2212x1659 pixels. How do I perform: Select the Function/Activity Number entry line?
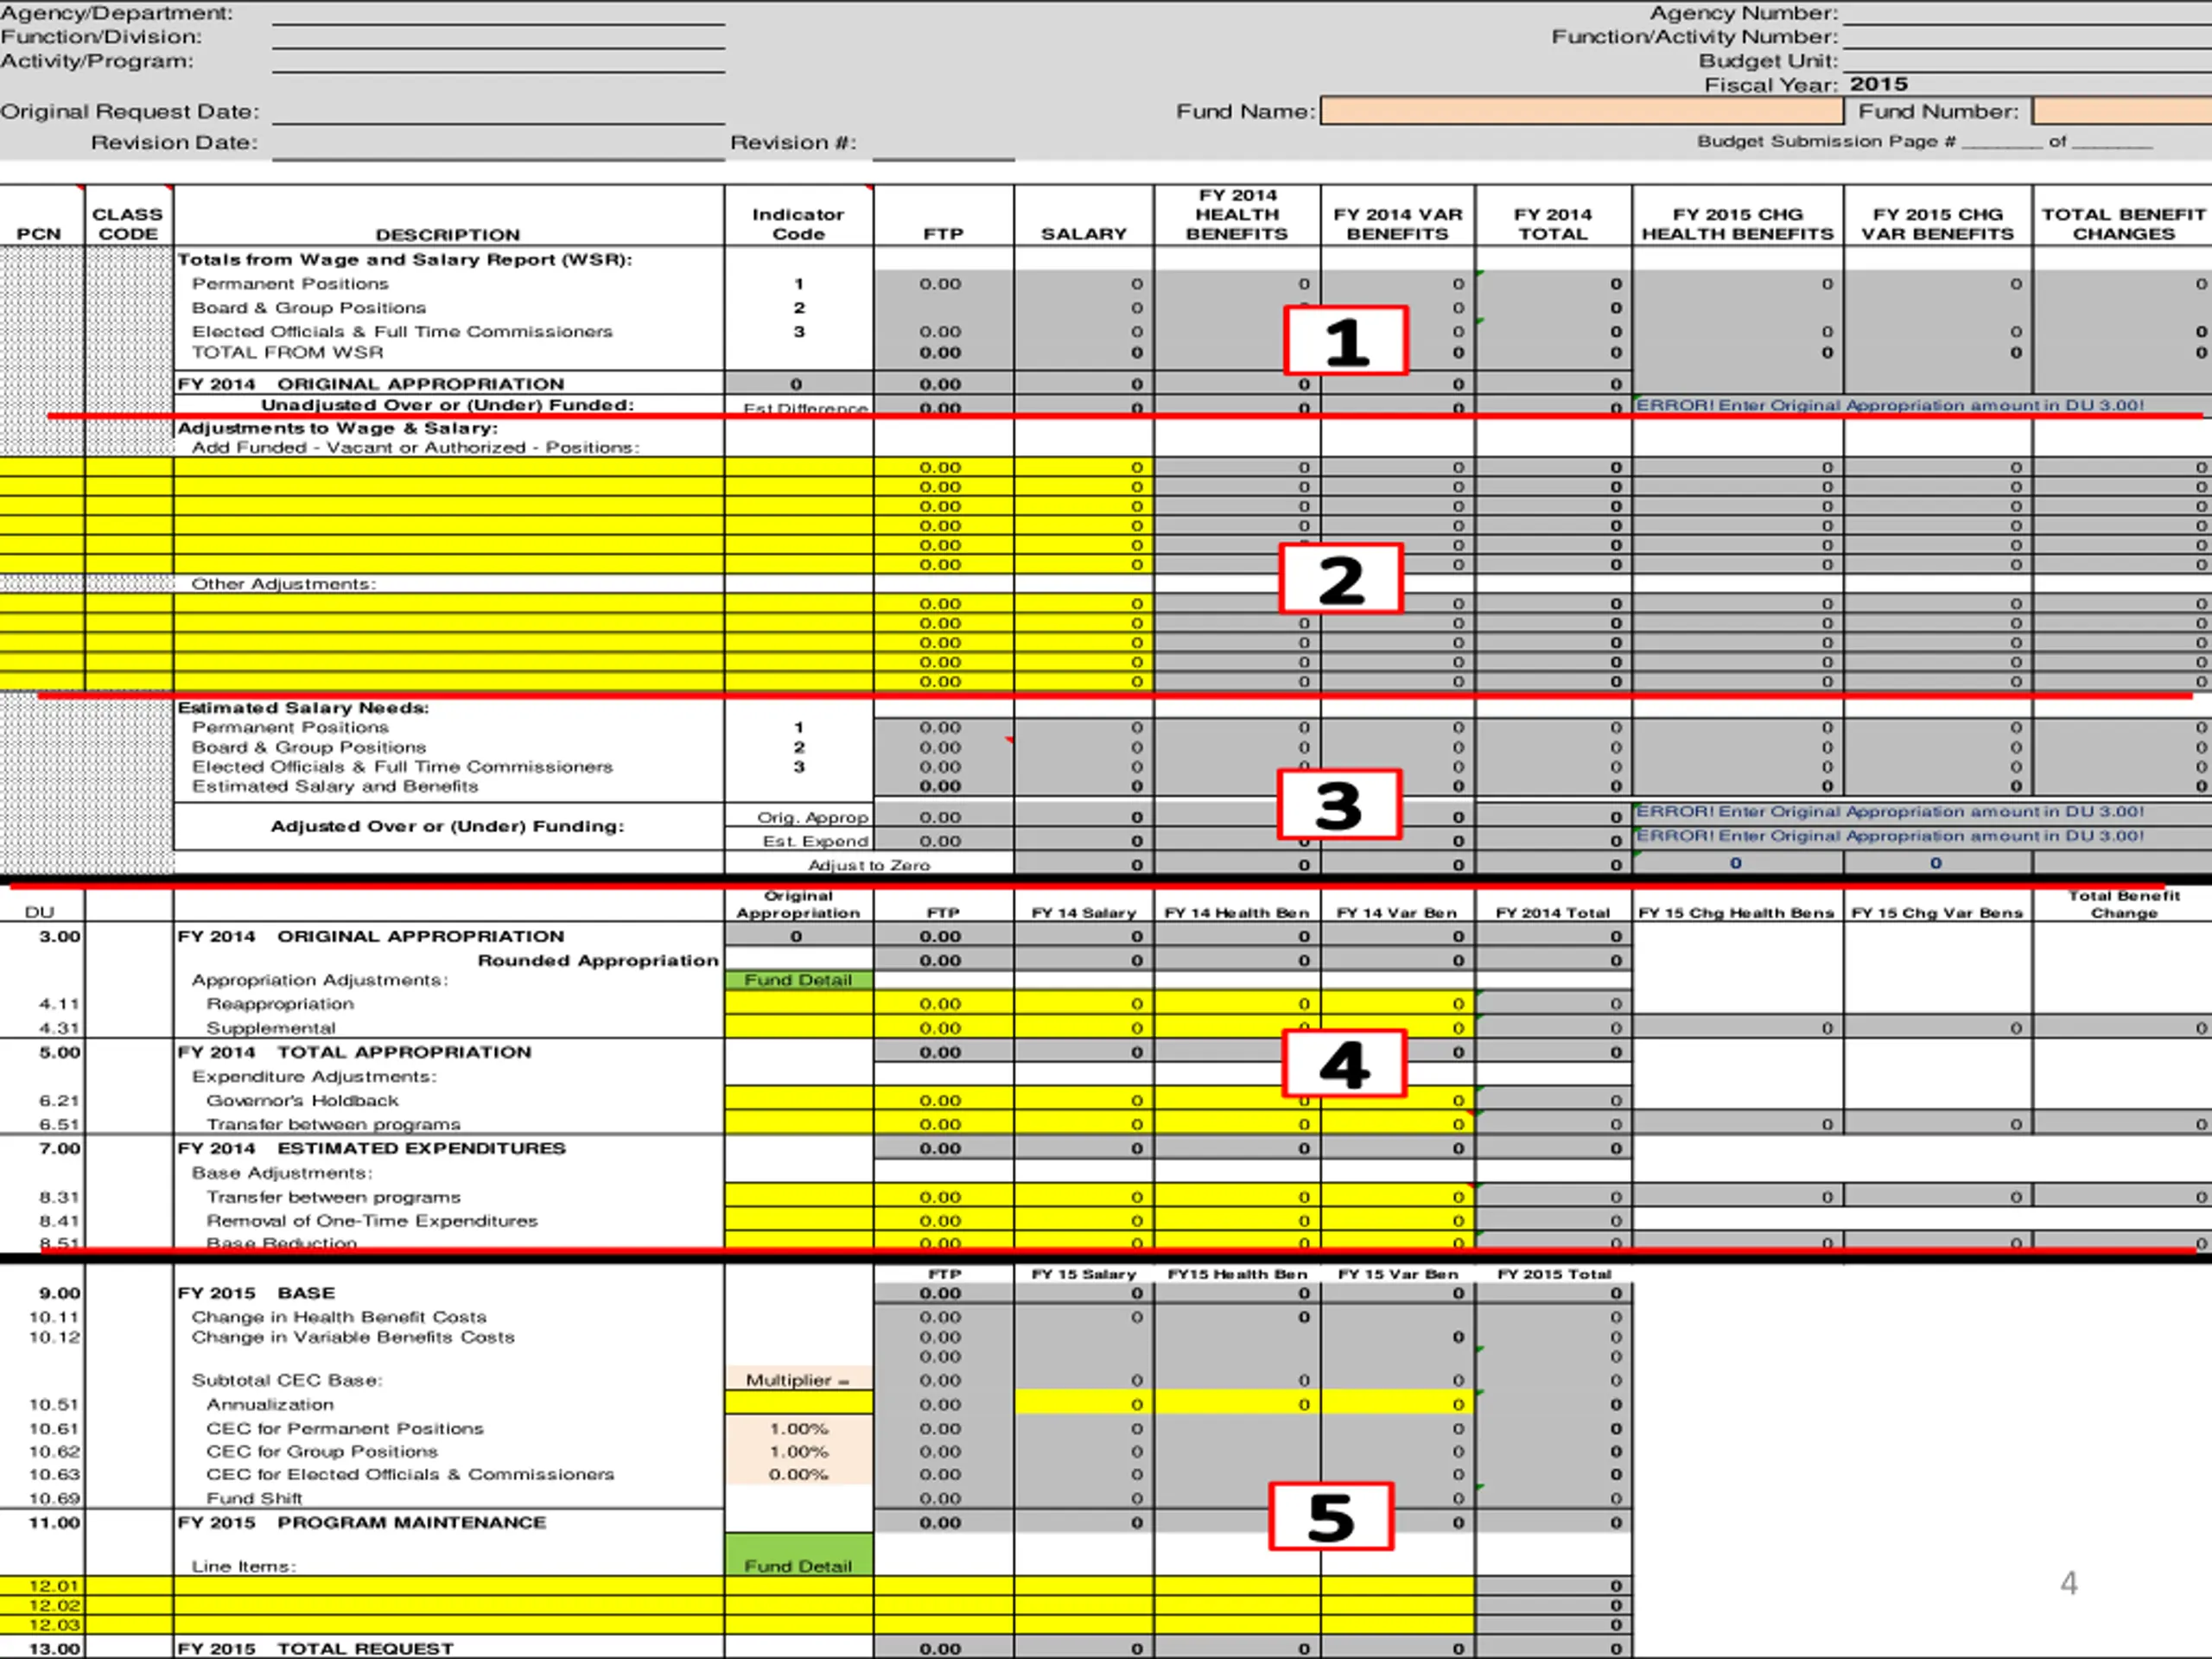(x=2026, y=38)
